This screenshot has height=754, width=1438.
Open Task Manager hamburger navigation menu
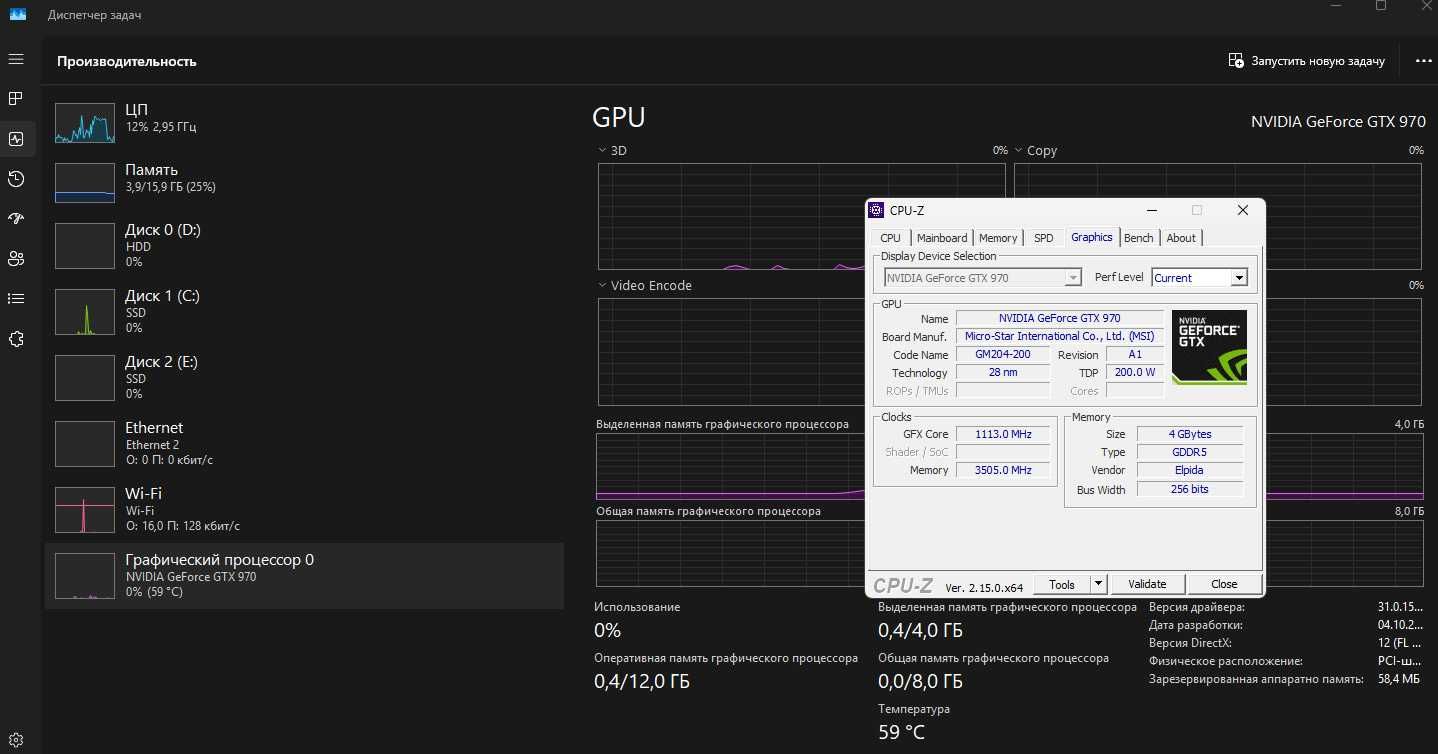tap(16, 59)
